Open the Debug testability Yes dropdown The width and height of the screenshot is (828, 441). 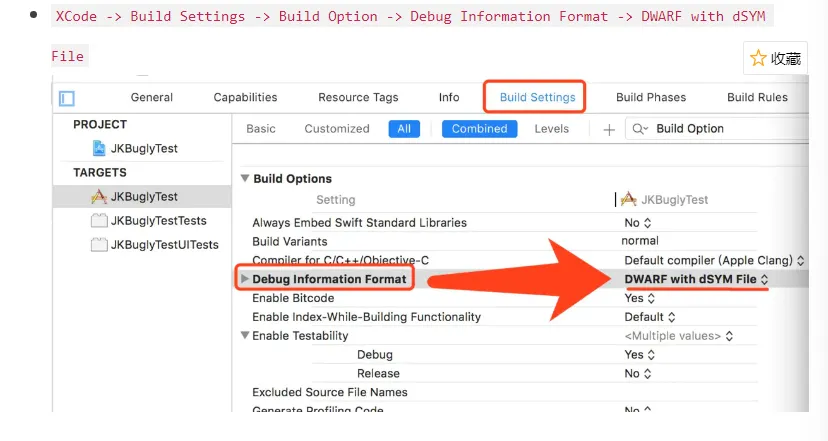639,355
